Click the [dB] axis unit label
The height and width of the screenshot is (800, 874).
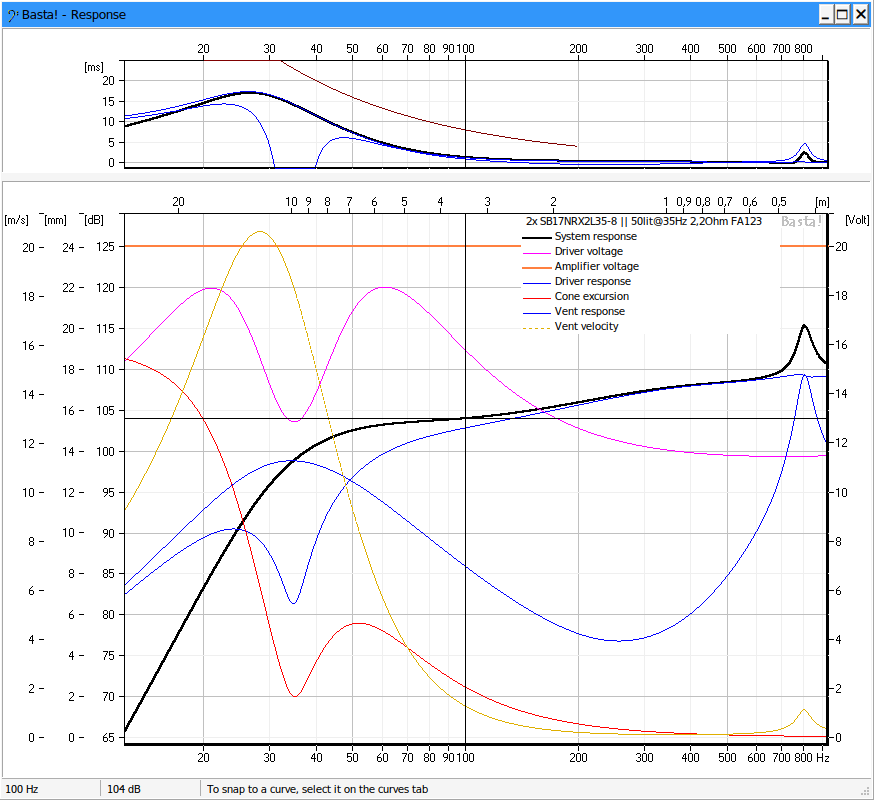[x=94, y=220]
